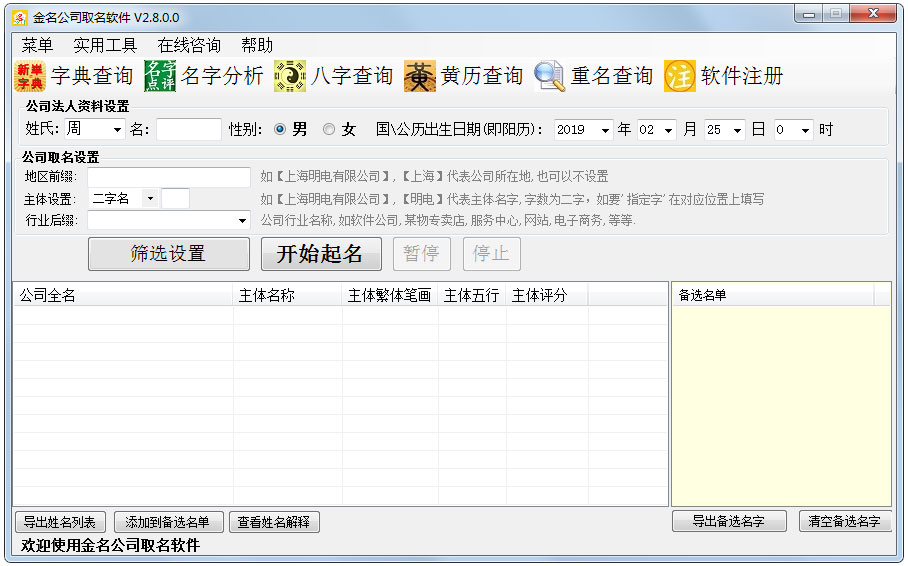908x566 pixels.
Task: Expand the 行业后缀 industry suffix dropdown
Action: tap(243, 220)
